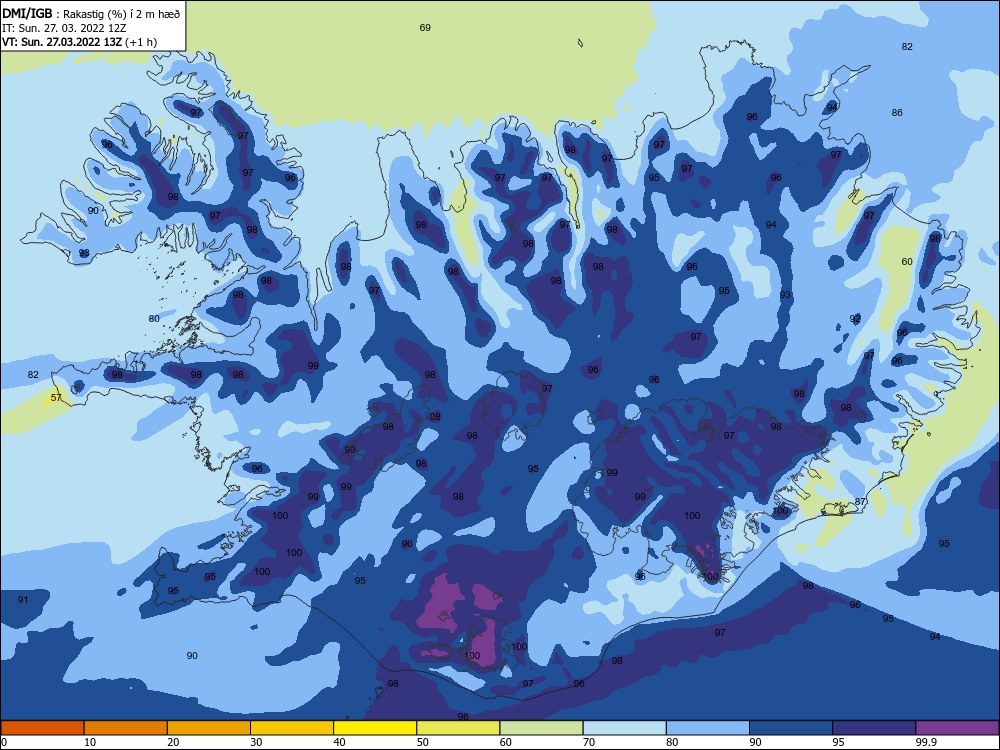Screen dimensions: 1000x750
Task: Click the map title 'Rakastig (%) í 2 m hæð'
Action: click(x=122, y=14)
